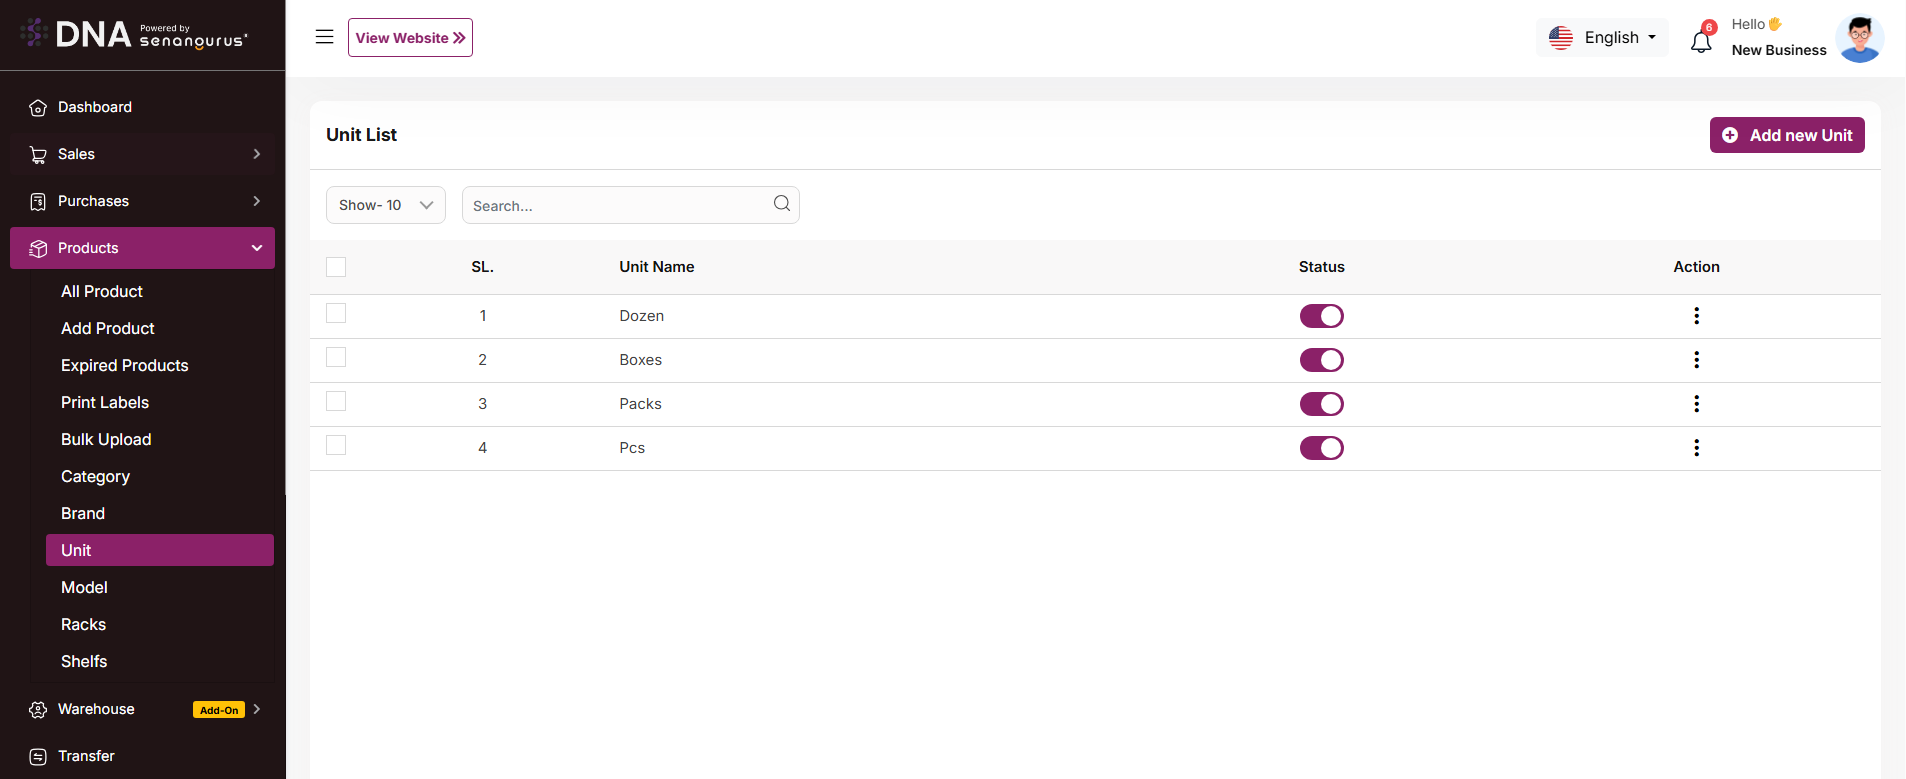1906x779 pixels.
Task: Click the View Website button
Action: [x=410, y=38]
